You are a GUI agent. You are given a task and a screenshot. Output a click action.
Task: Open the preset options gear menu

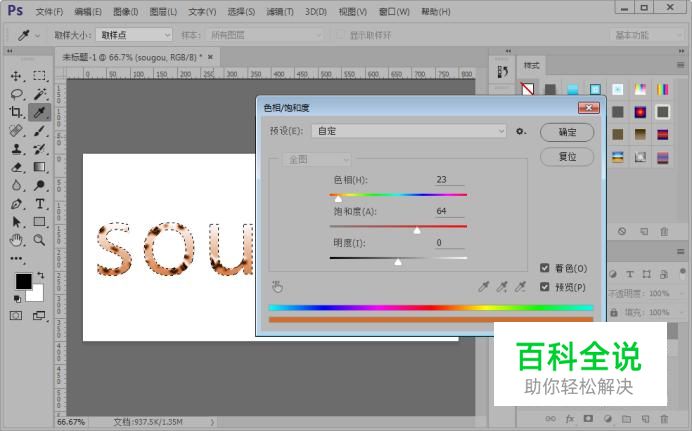521,131
